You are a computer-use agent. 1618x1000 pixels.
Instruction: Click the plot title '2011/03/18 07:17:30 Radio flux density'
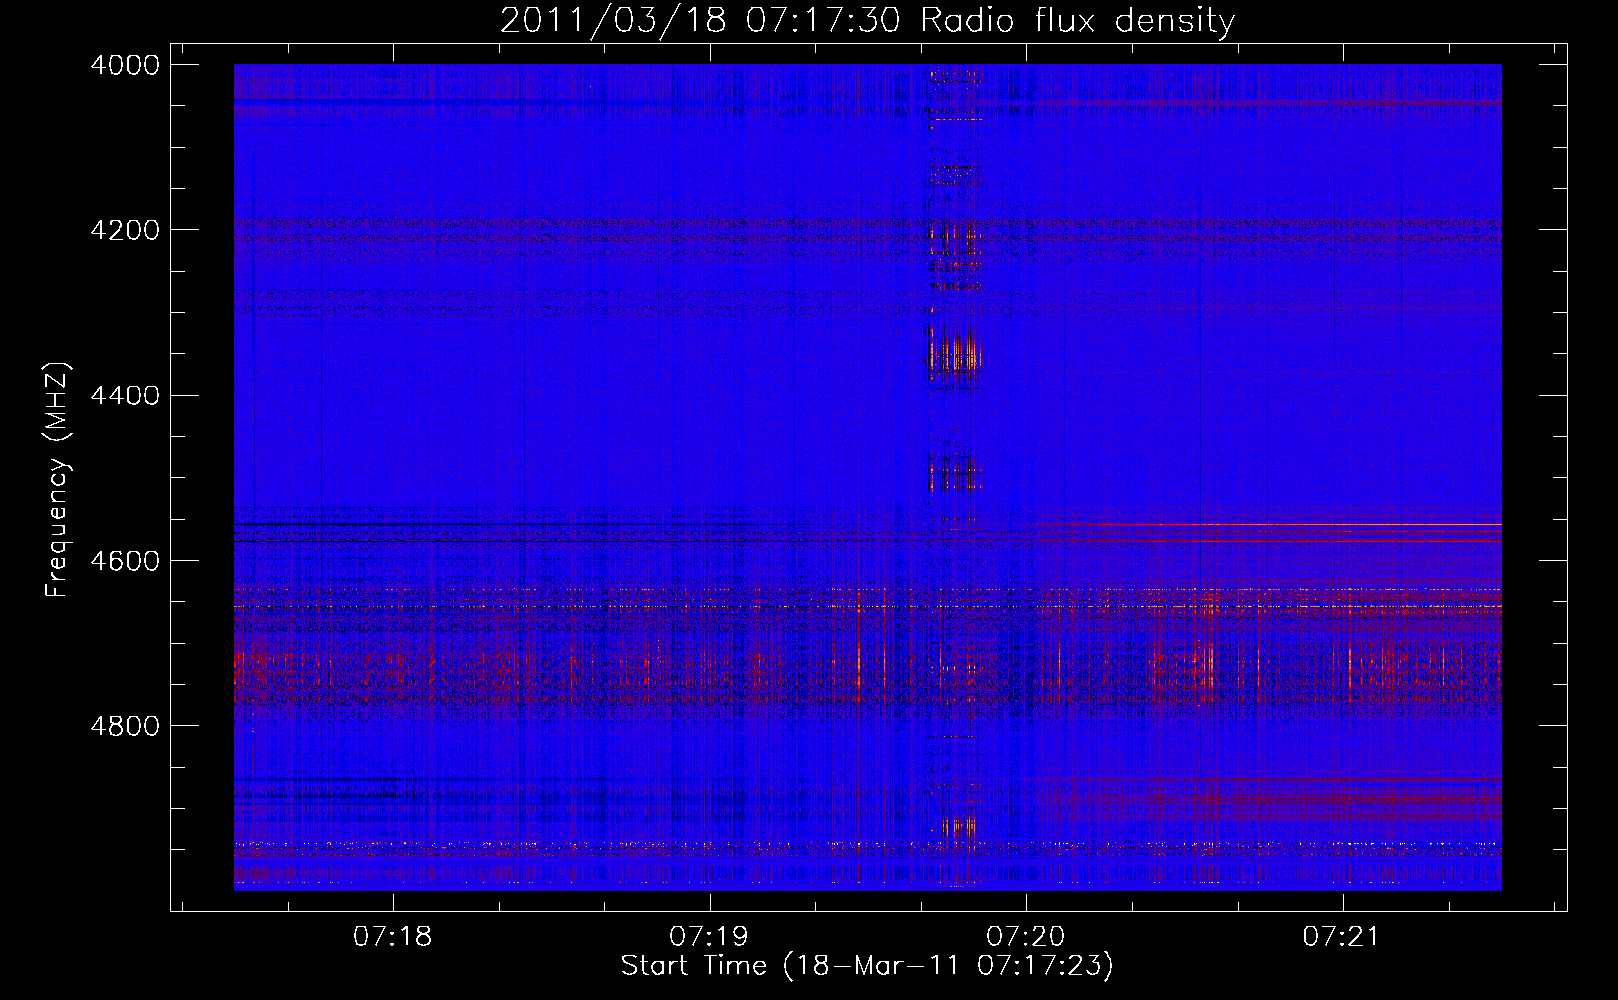[867, 20]
